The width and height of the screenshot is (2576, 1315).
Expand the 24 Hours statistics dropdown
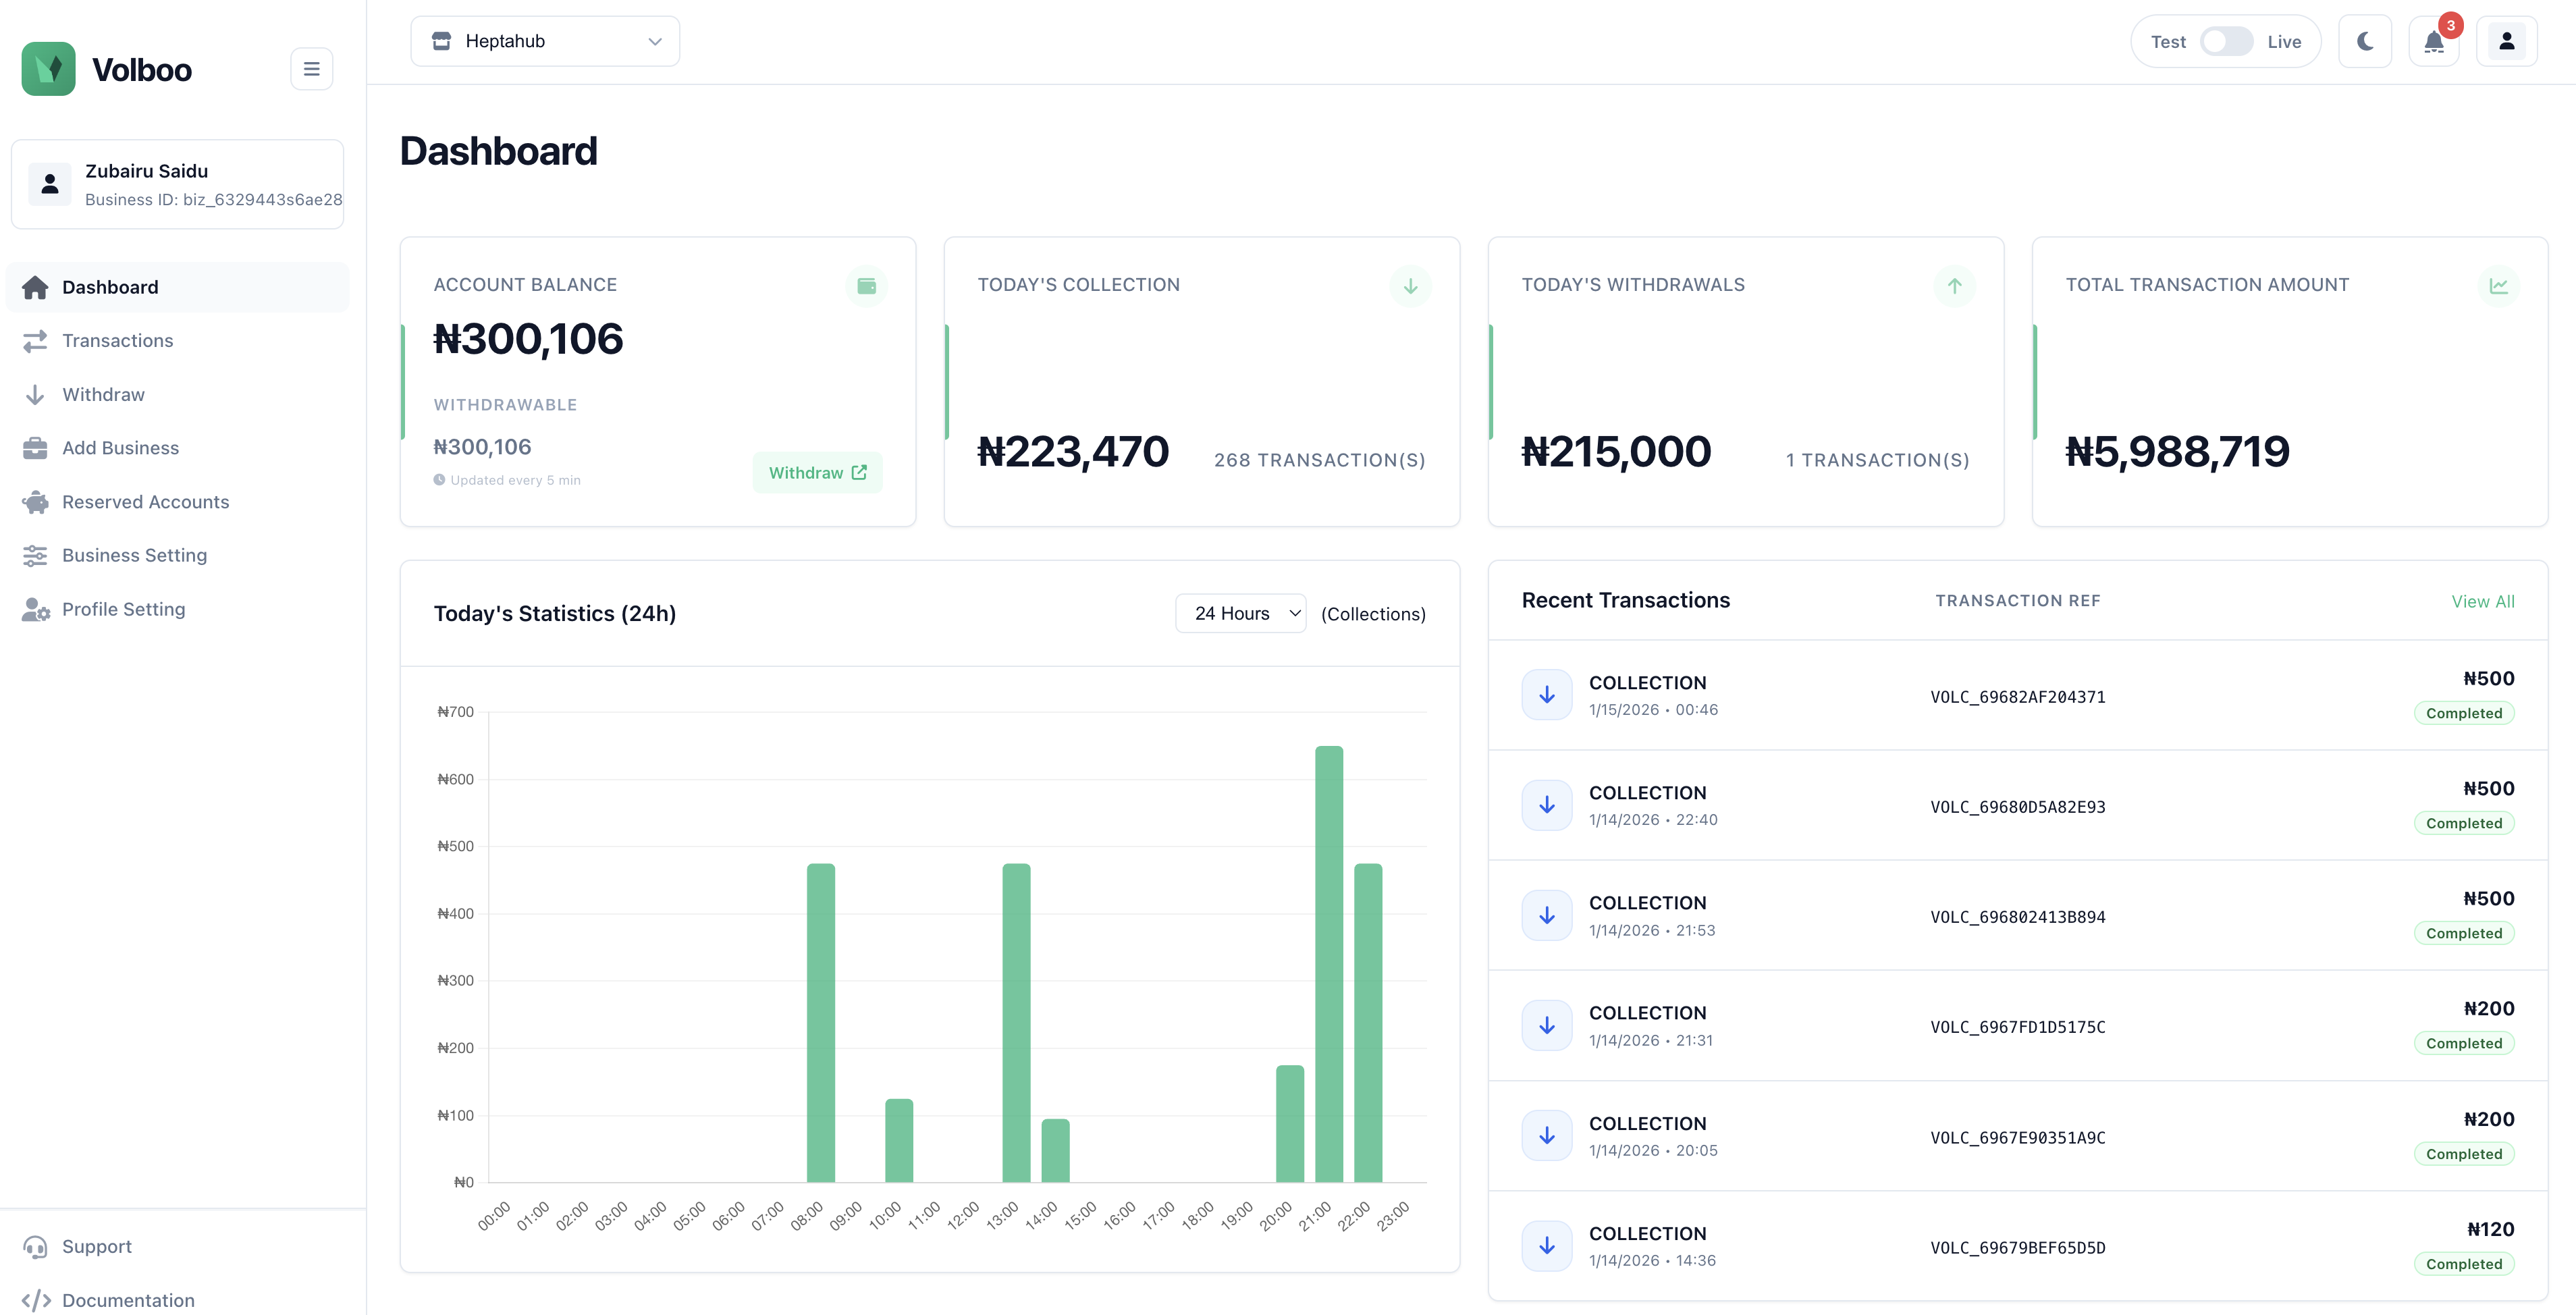[x=1241, y=613]
